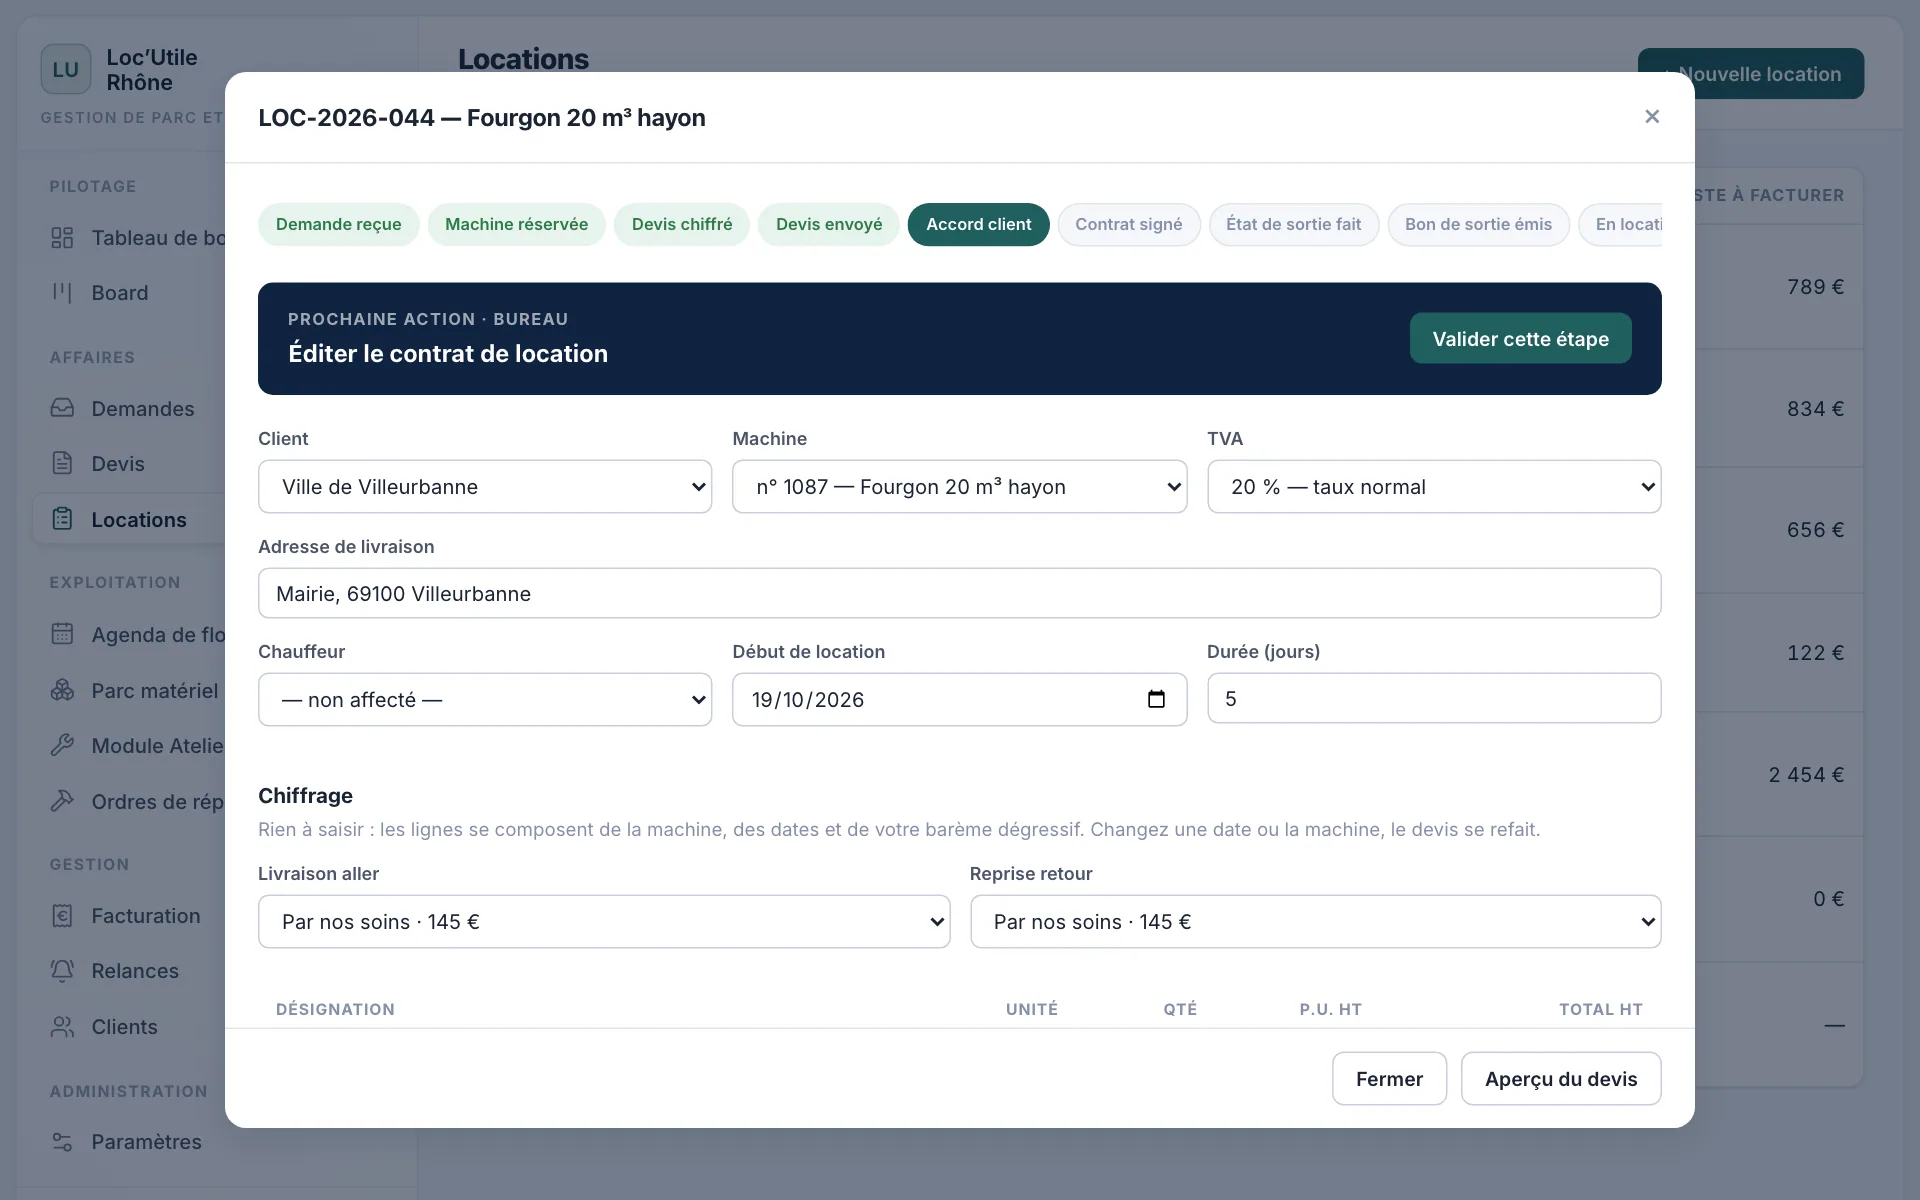Click the Début de location date field
This screenshot has height=1200, width=1920.
click(959, 700)
